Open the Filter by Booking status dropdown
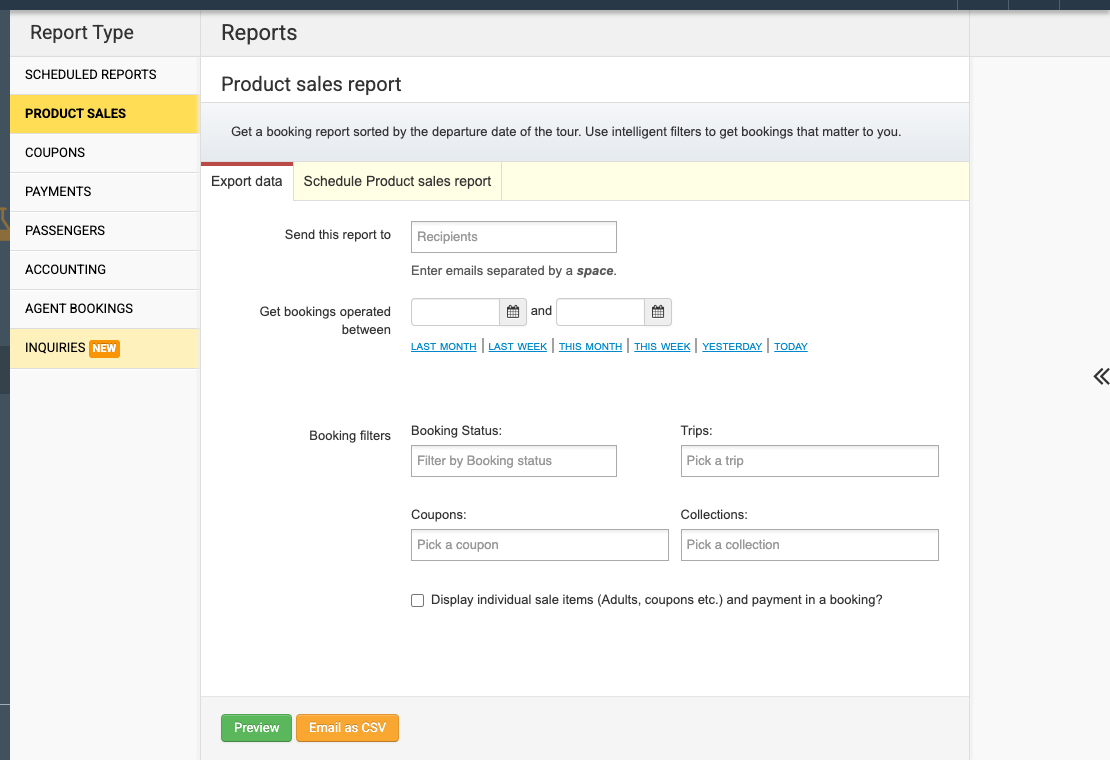This screenshot has height=760, width=1110. 513,461
